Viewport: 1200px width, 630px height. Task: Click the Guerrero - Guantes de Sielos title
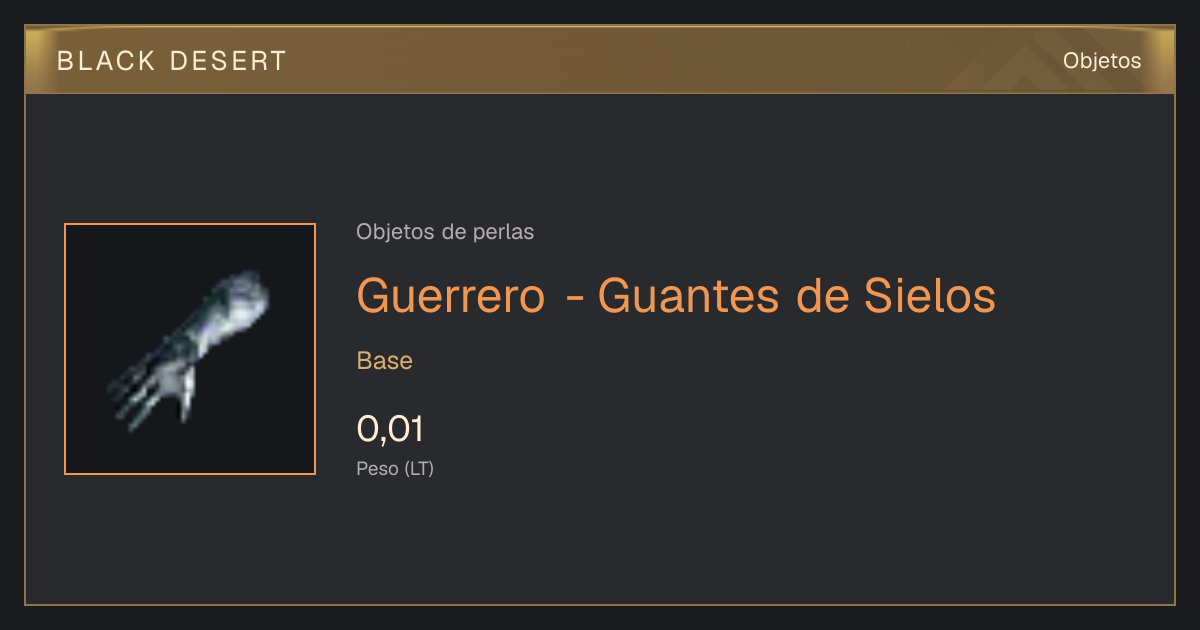coord(676,296)
